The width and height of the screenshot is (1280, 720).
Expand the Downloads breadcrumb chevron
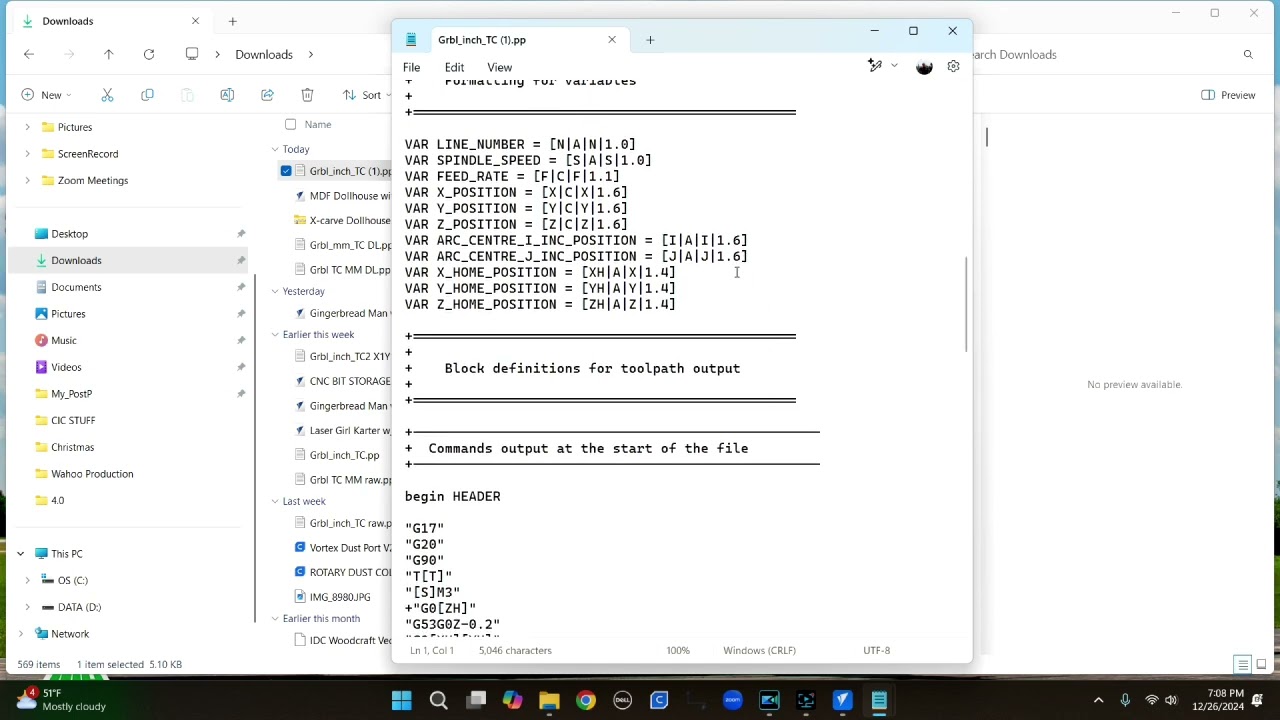[310, 54]
